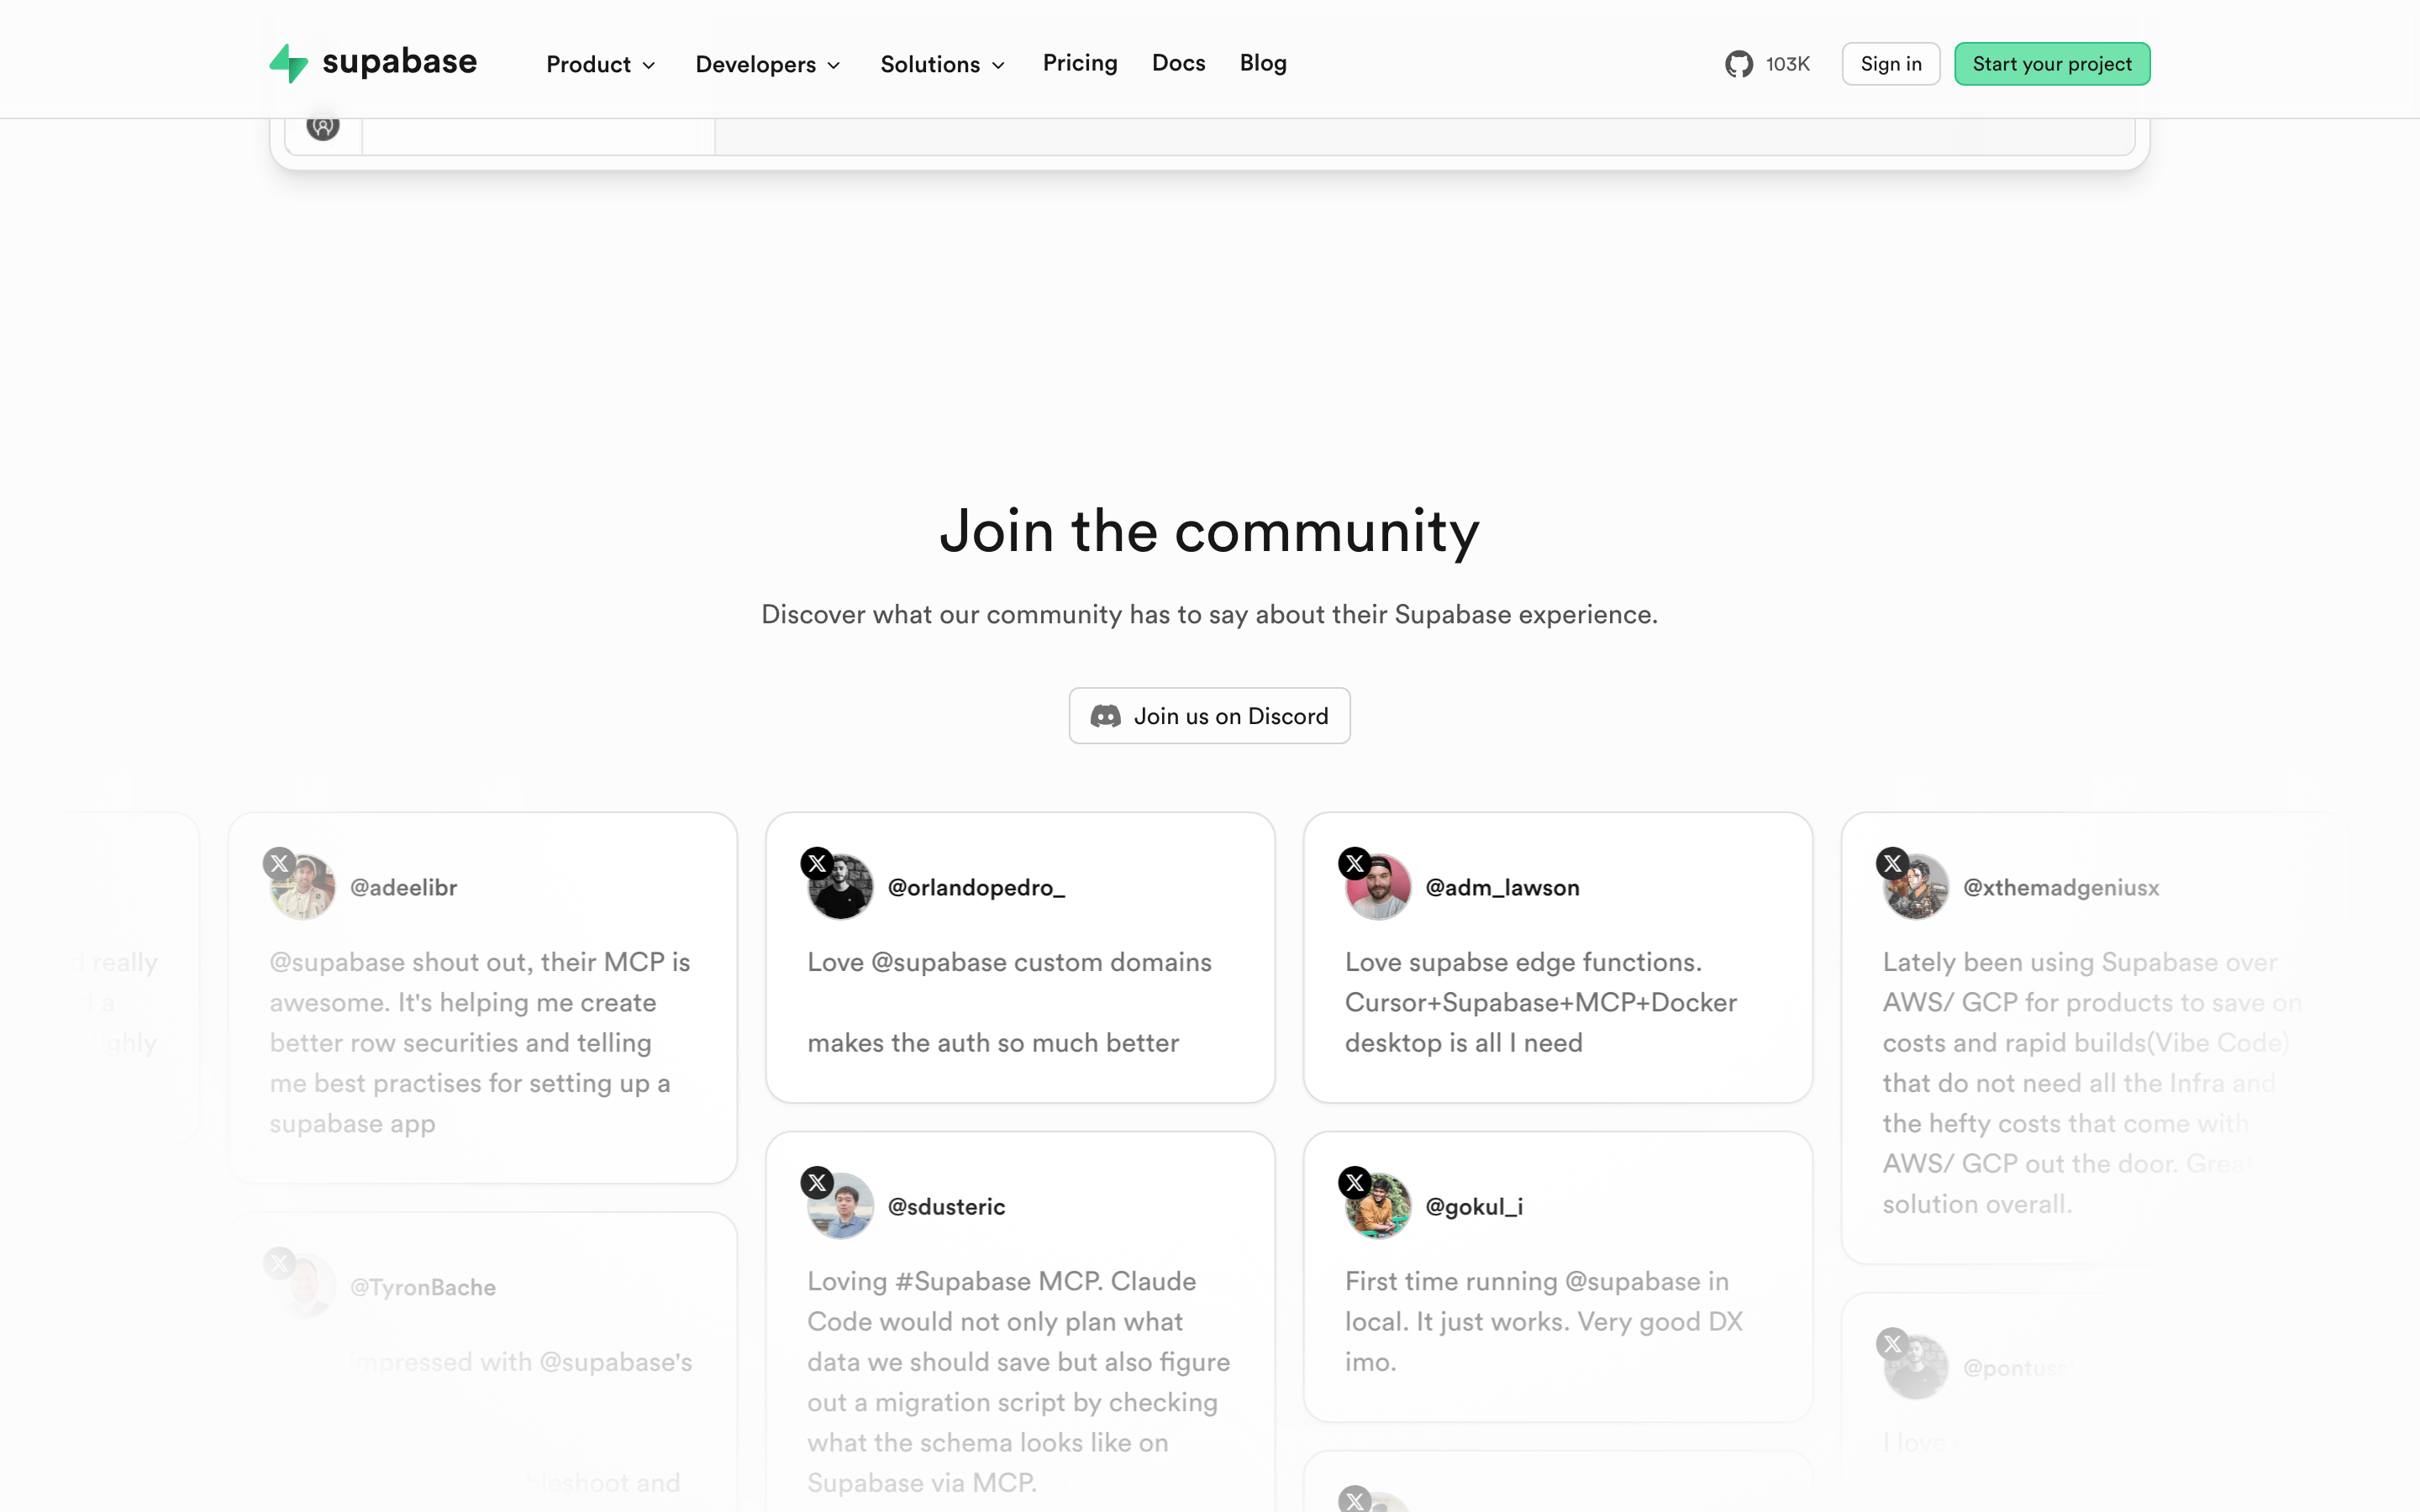Screen dimensions: 2420x1512
Task: Click the green Start your project button
Action: 2052,64
